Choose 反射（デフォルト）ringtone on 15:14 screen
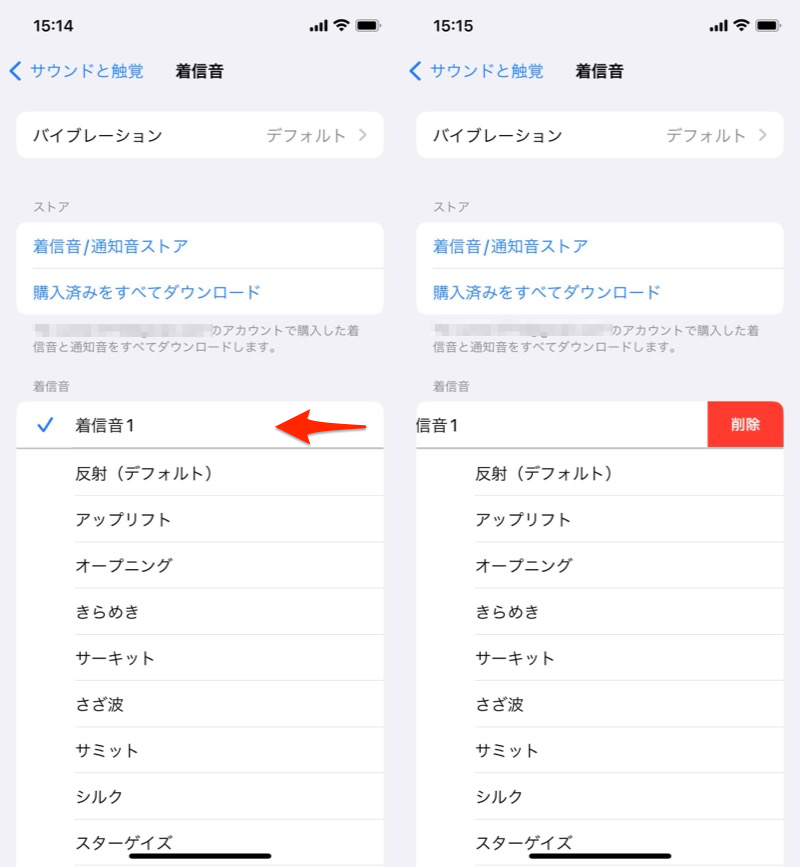Image resolution: width=800 pixels, height=867 pixels. (144, 473)
